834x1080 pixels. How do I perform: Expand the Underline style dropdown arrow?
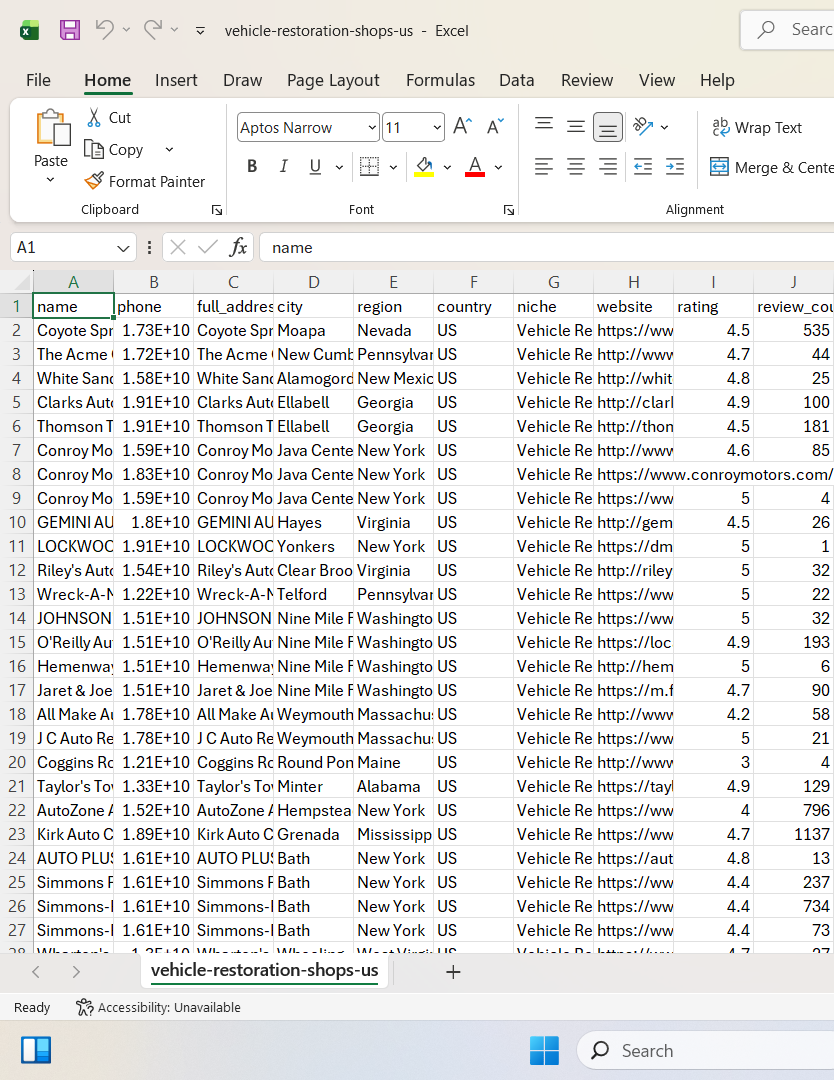coord(339,167)
